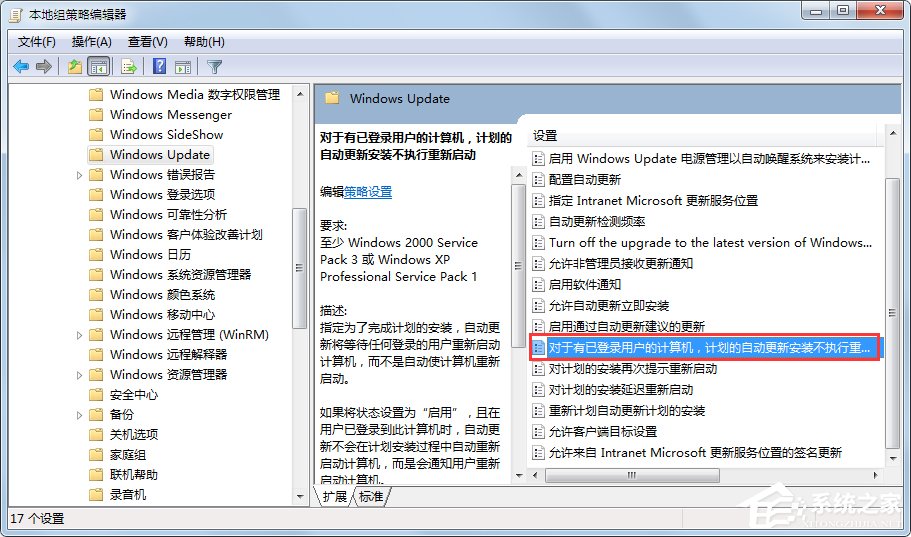Screen dimensions: 911x537
Task: Select 对于有已登录用户的计算机 setting row
Action: tap(706, 348)
